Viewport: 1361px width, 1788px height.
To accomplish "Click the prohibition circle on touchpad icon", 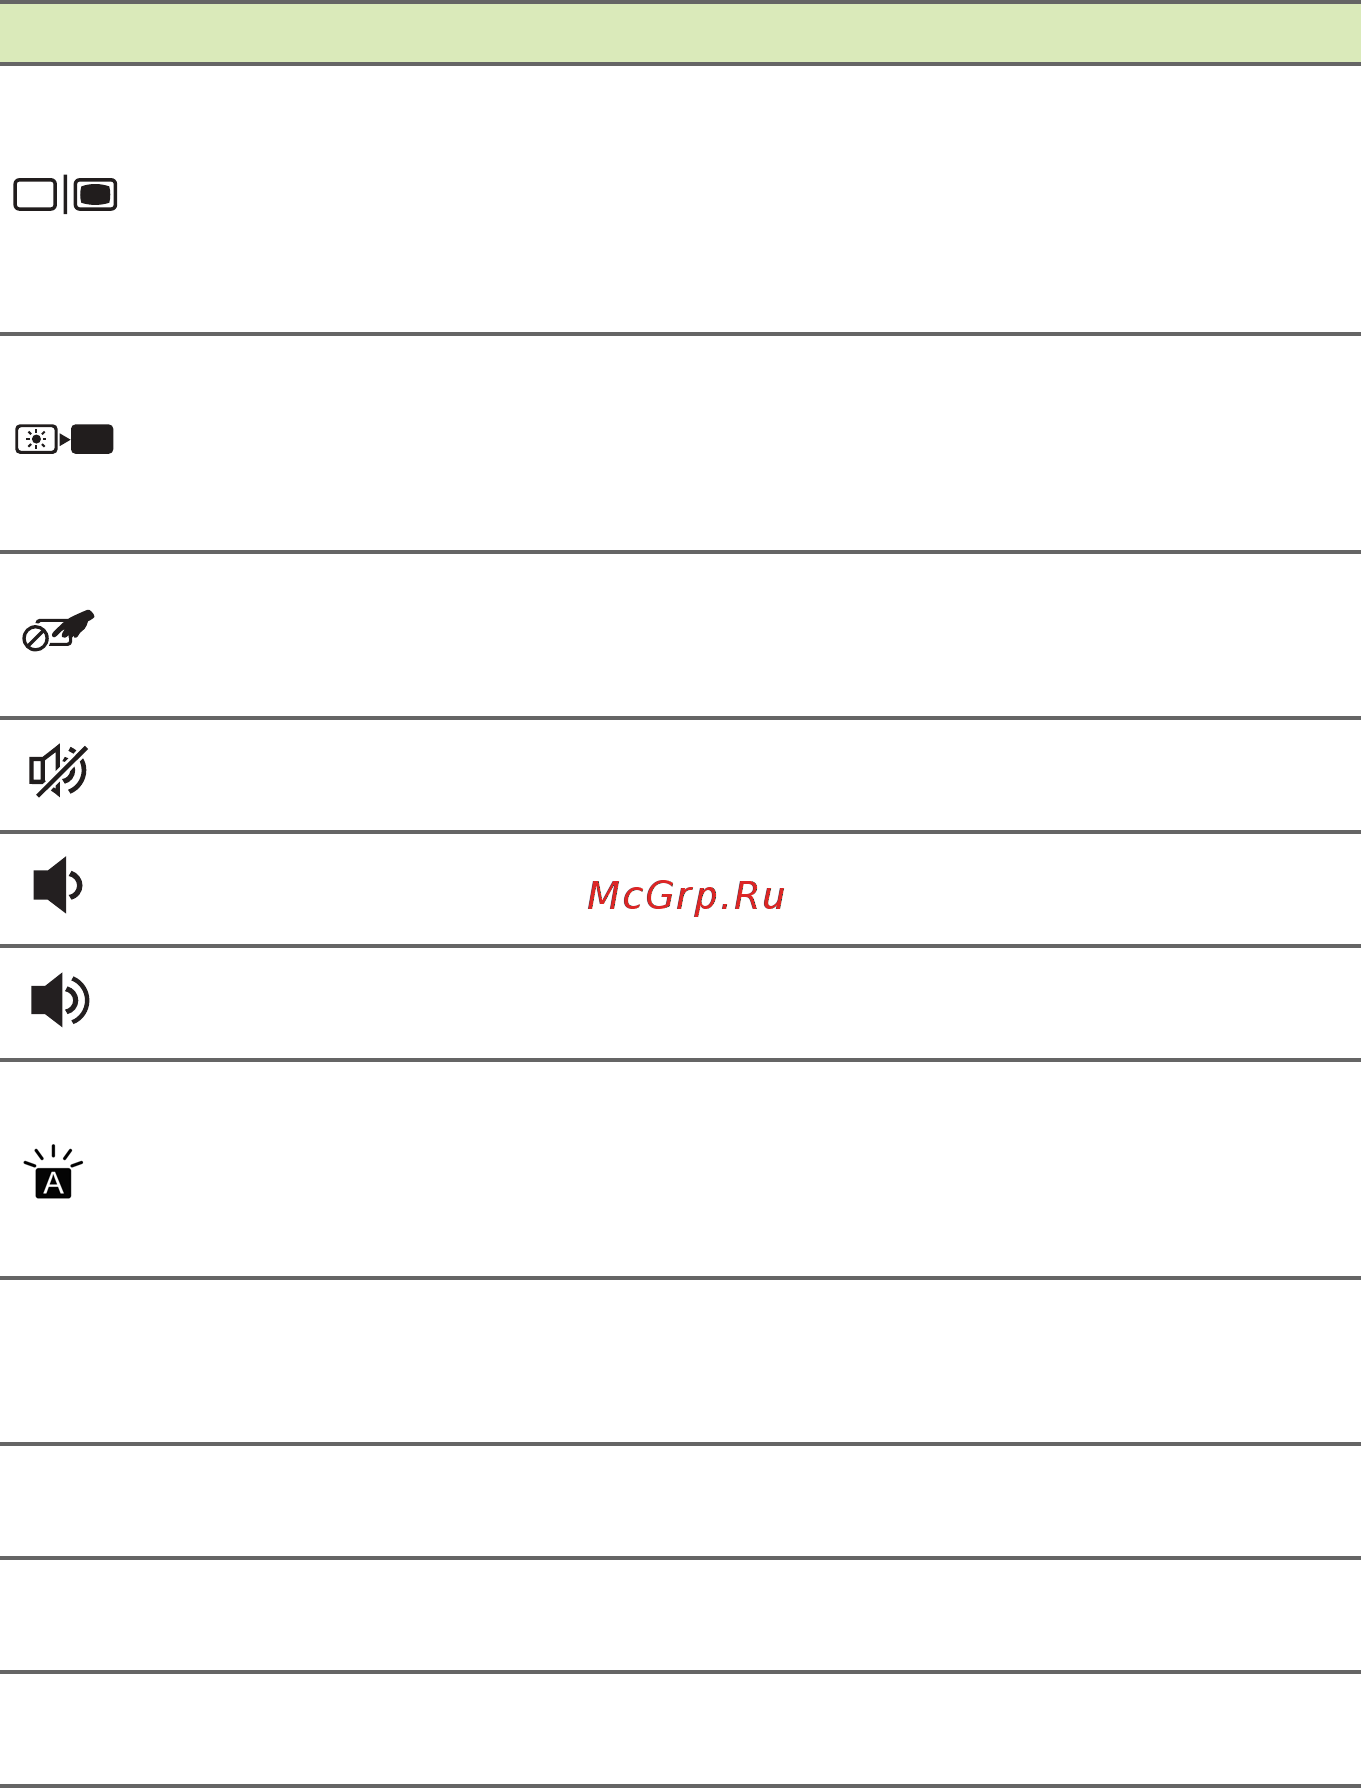I will pyautogui.click(x=35, y=639).
